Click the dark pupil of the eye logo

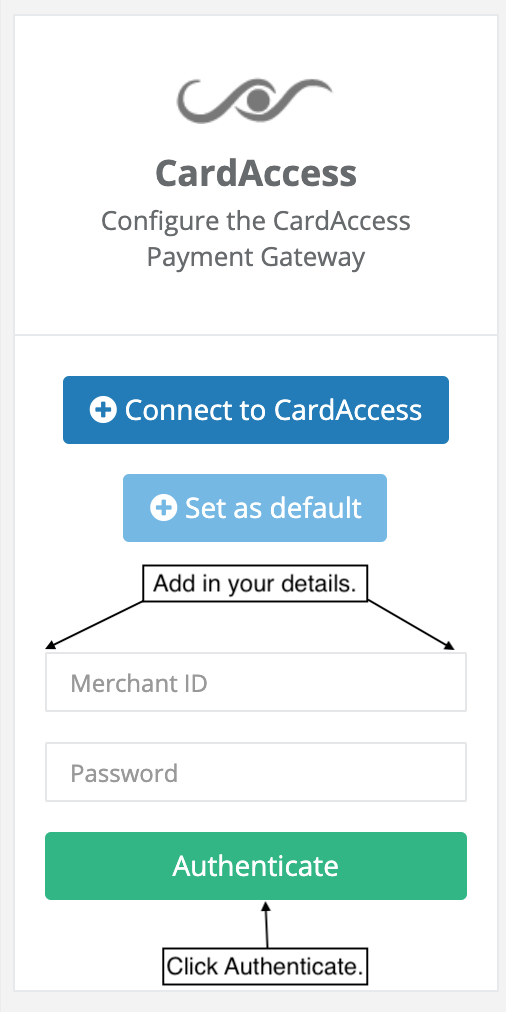pyautogui.click(x=258, y=98)
